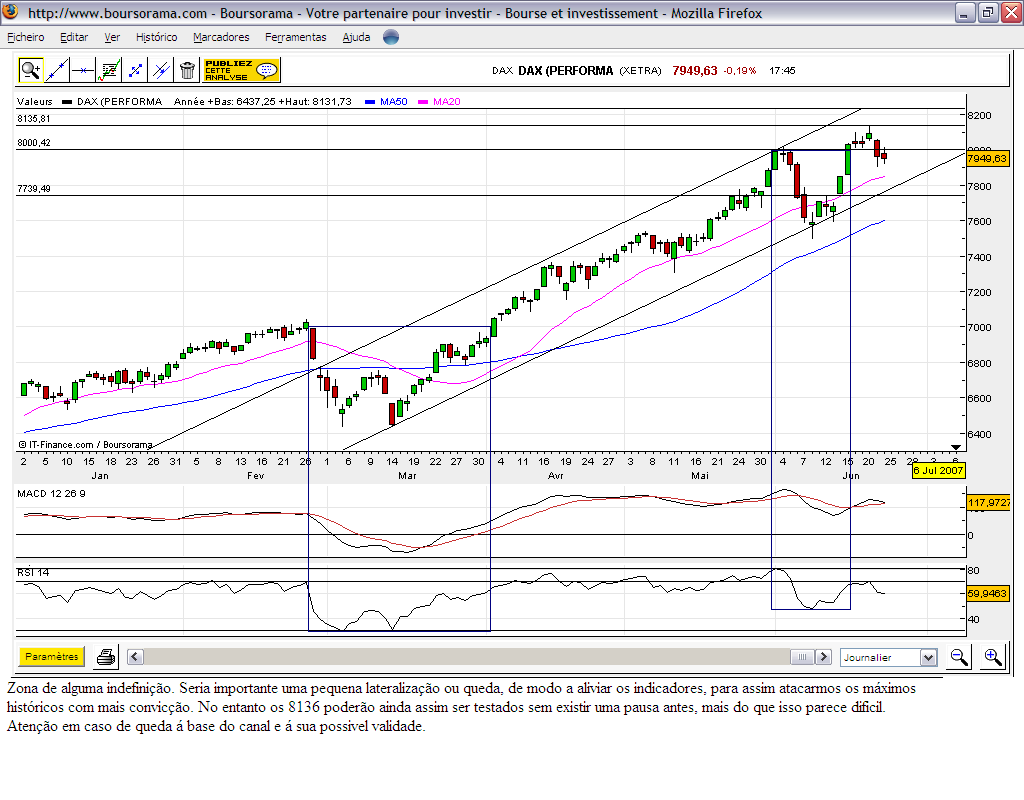Select the horizontal line drawing tool
The height and width of the screenshot is (800, 1024).
coord(83,70)
